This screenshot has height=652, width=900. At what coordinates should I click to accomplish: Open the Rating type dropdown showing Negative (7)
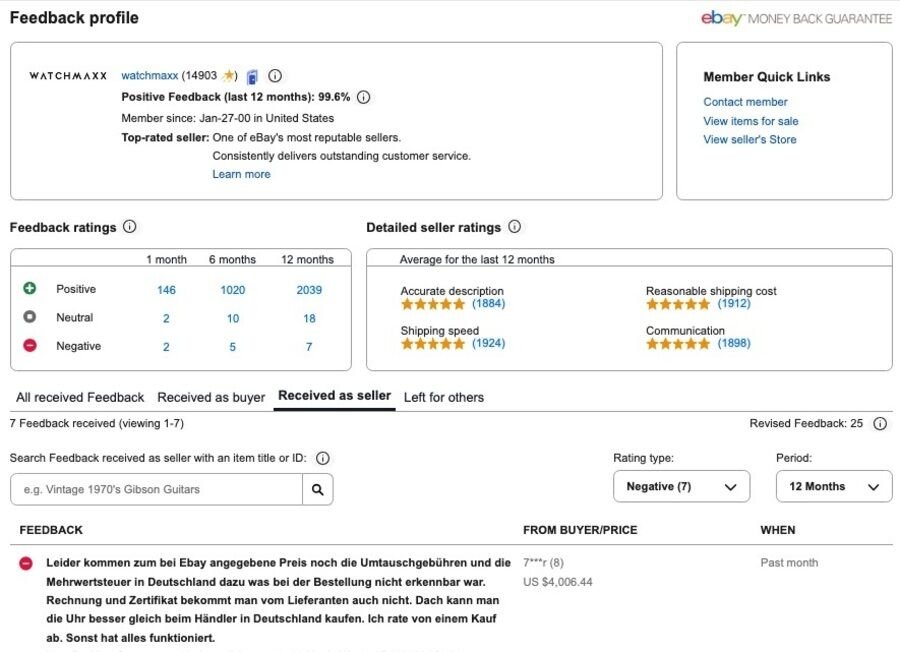(680, 486)
